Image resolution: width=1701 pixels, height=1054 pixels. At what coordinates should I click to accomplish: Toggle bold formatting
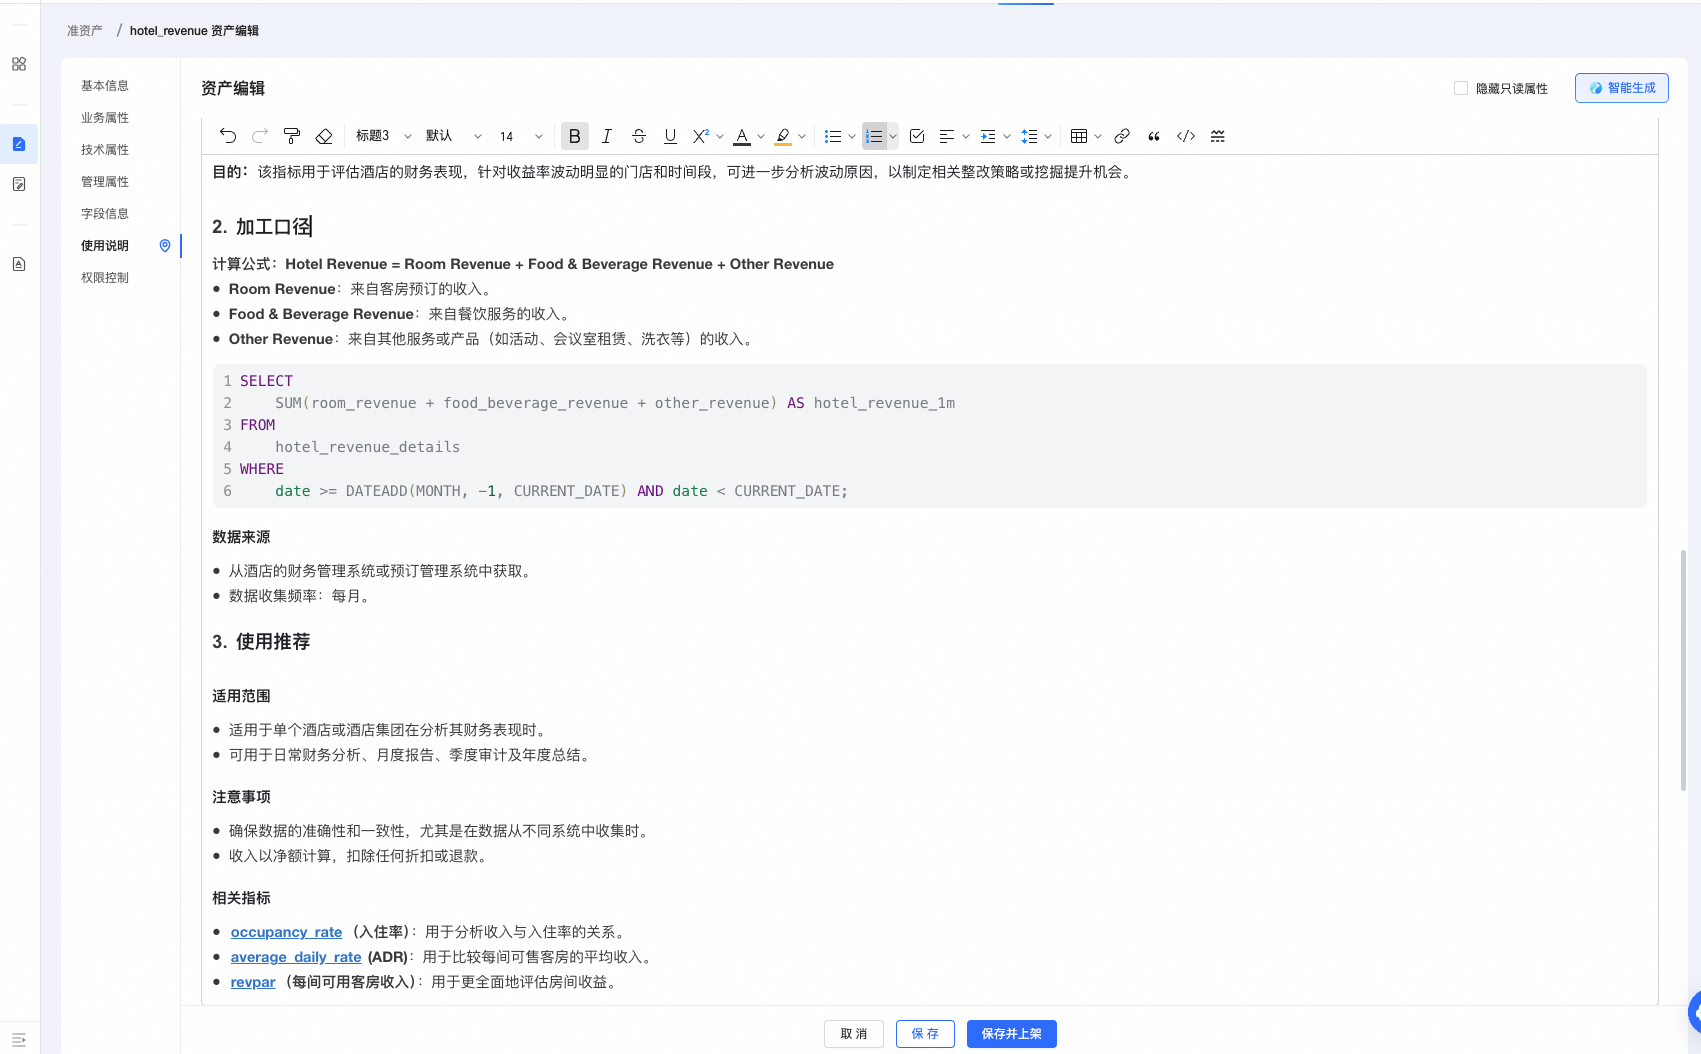(574, 136)
